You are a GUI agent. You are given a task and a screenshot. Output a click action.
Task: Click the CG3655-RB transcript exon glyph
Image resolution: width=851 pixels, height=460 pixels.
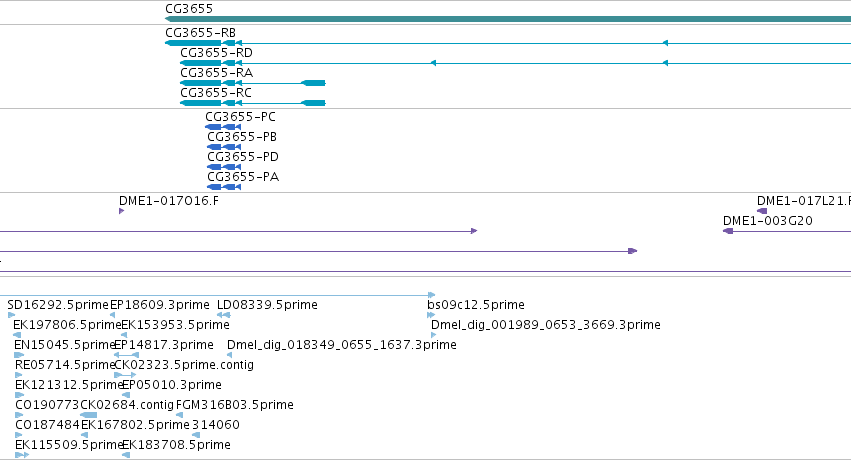pyautogui.click(x=193, y=43)
